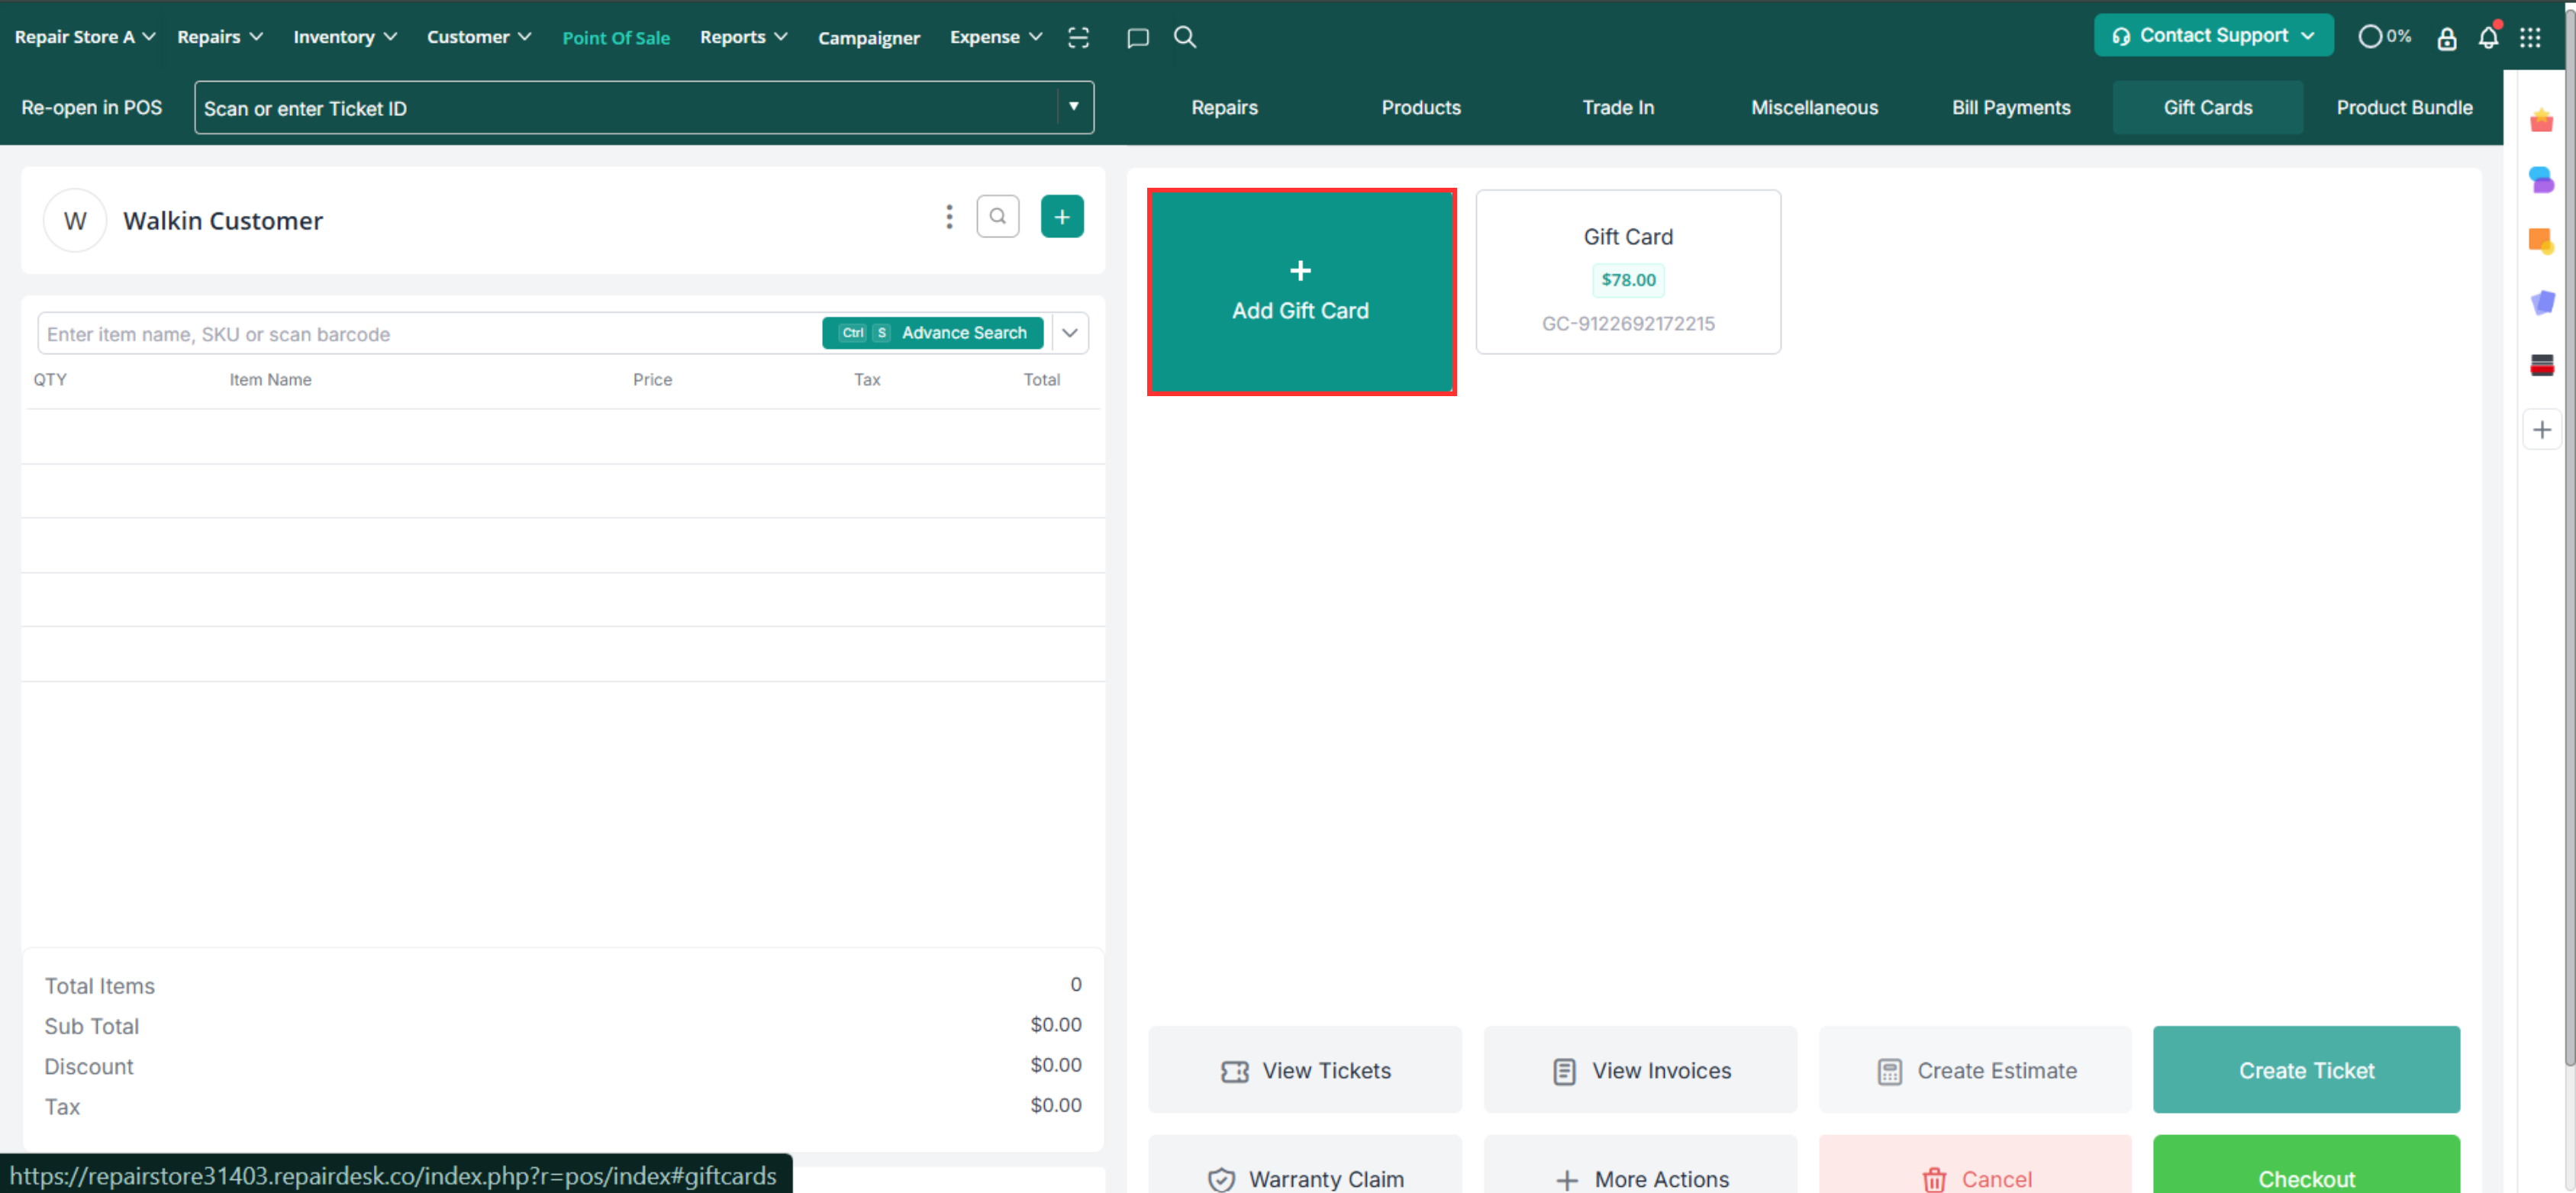Click the blue-purple chat sidebar icon
The image size is (2576, 1193).
[x=2541, y=180]
